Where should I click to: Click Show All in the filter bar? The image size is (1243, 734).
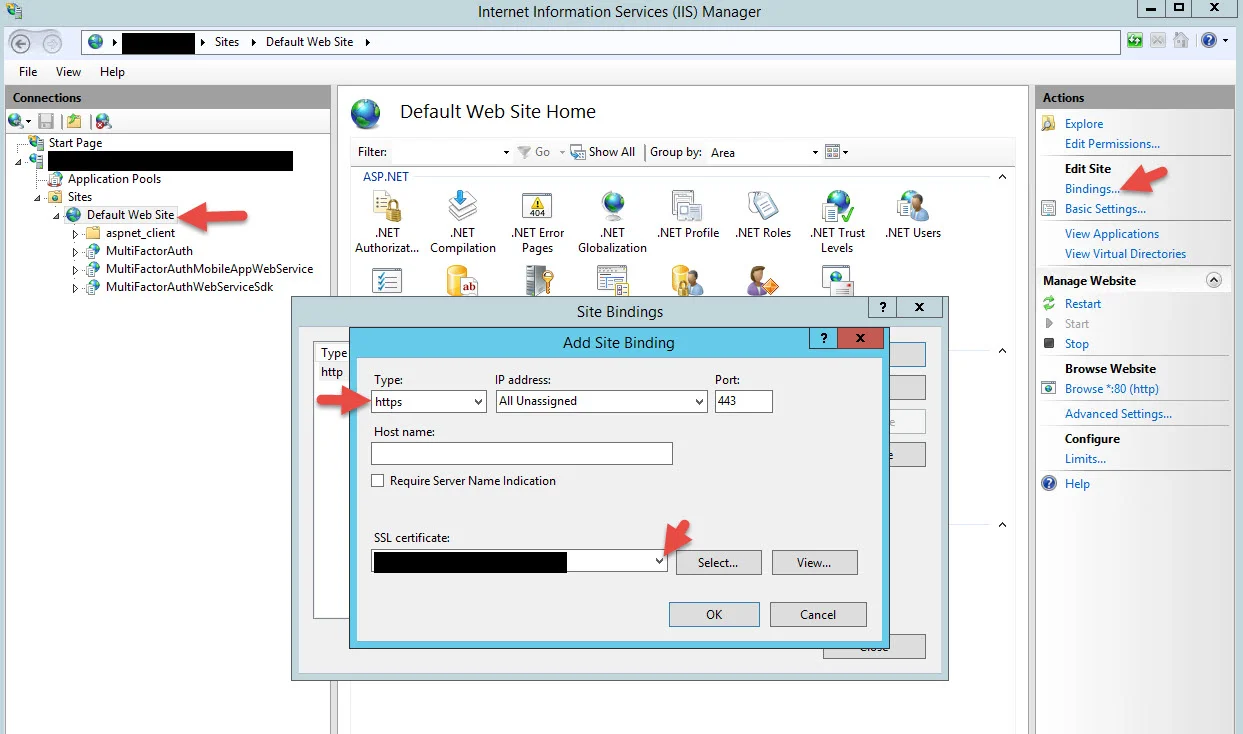pyautogui.click(x=603, y=152)
